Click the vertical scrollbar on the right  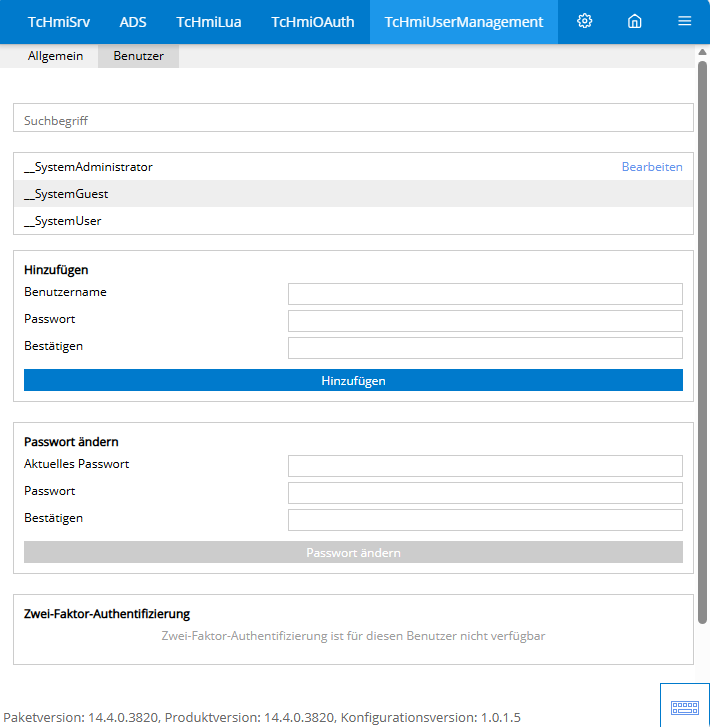(702, 340)
